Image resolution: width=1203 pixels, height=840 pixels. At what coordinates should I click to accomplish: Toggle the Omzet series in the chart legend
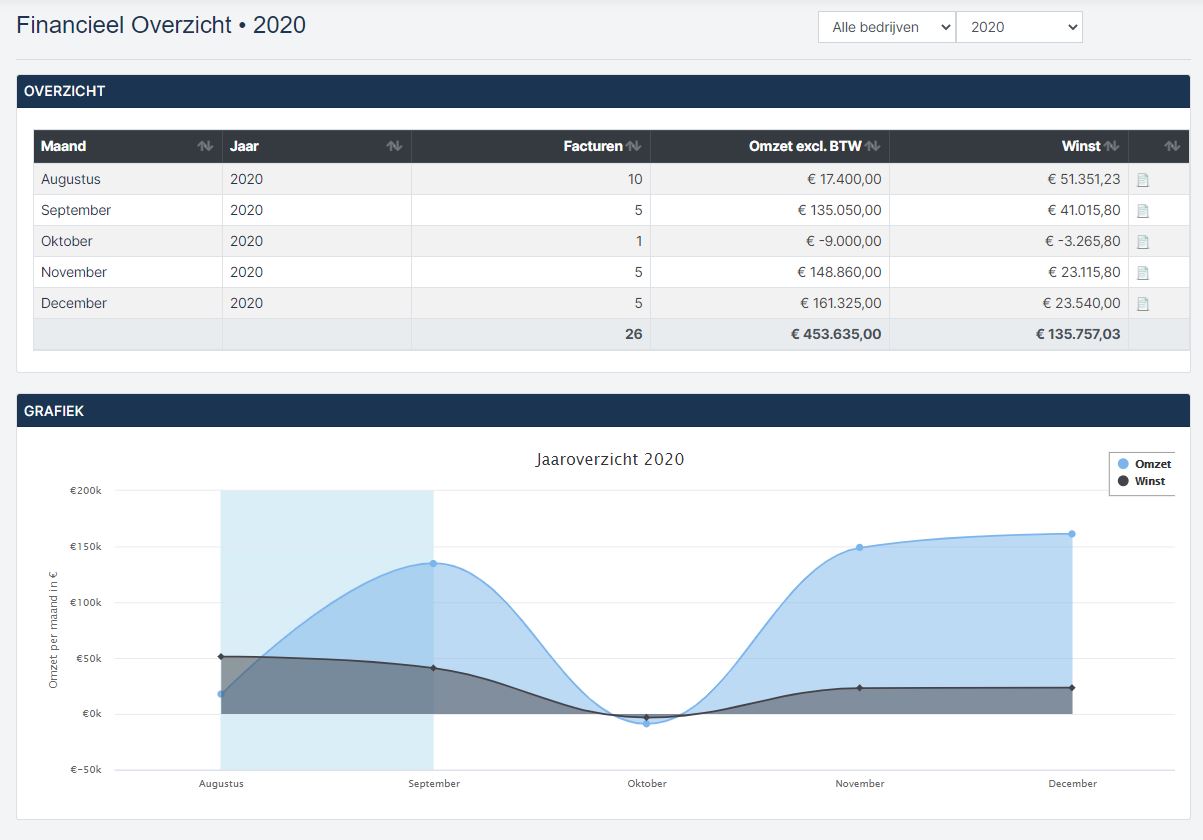tap(1144, 464)
